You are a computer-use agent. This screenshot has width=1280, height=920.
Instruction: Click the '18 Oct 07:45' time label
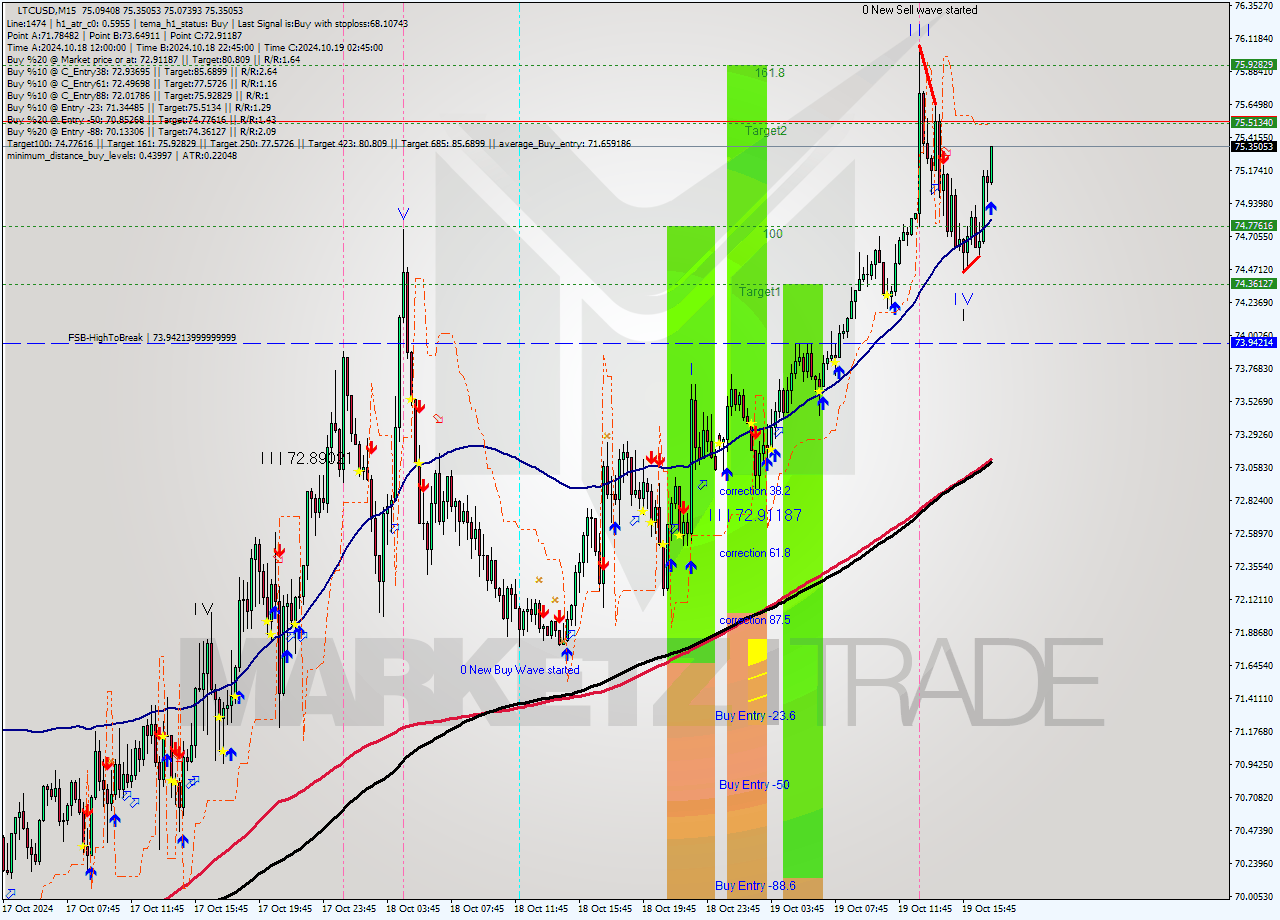click(x=477, y=909)
